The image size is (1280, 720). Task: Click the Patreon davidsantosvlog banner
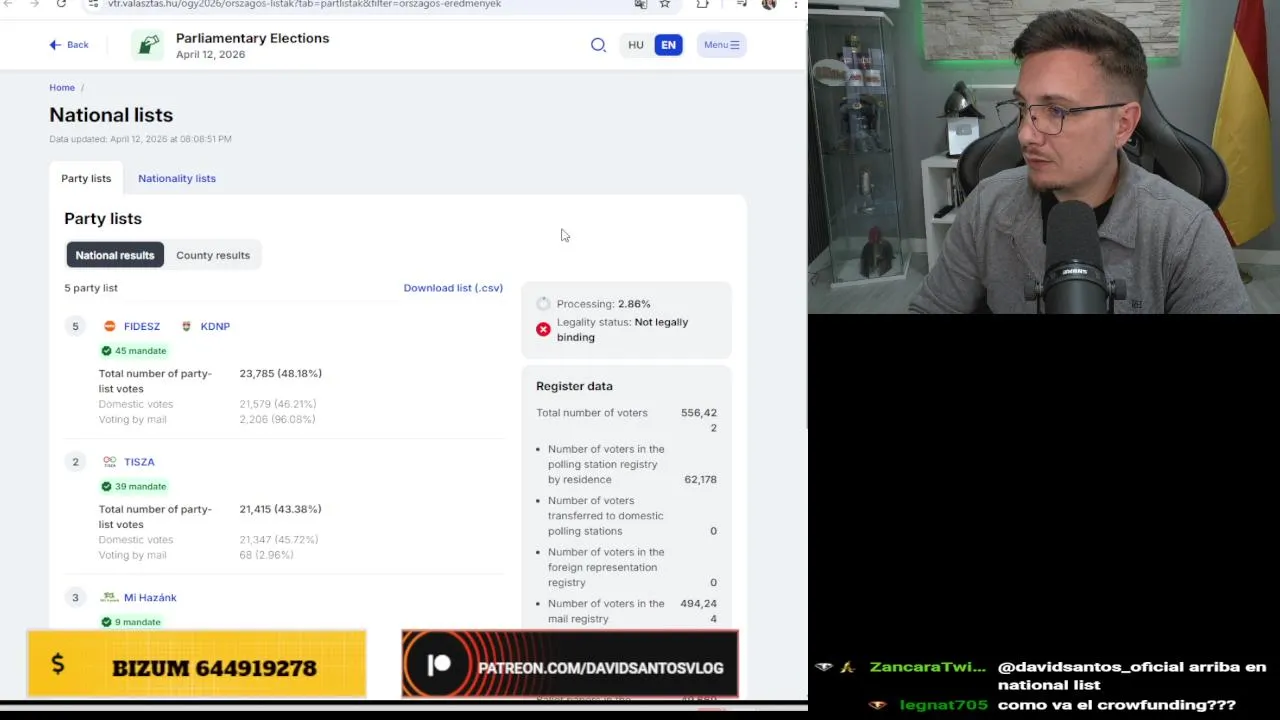point(570,664)
